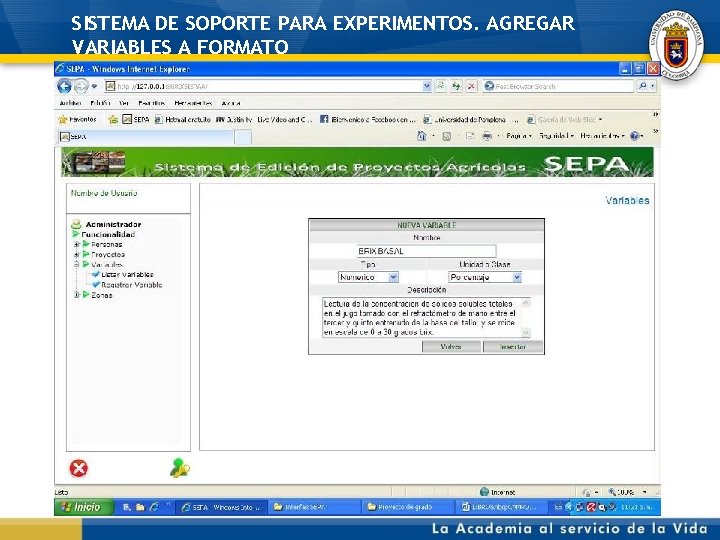This screenshot has width=720, height=540.
Task: Click the description scrollbar up arrow
Action: [526, 303]
